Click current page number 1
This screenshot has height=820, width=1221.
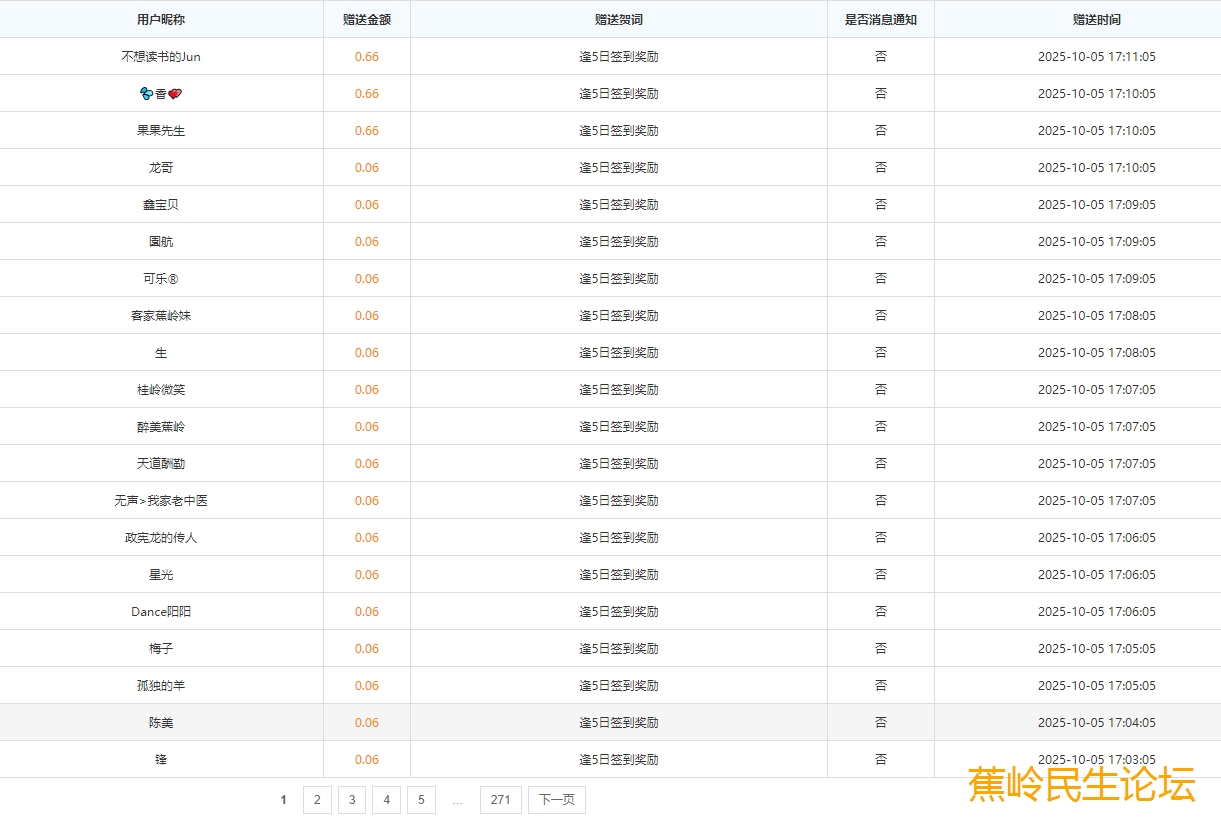[284, 800]
